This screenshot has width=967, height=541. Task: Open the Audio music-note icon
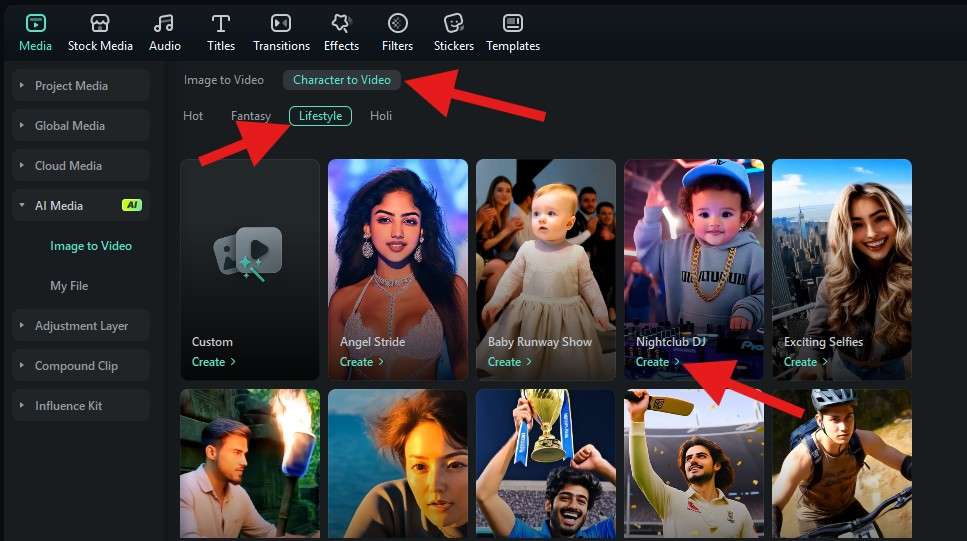tap(164, 23)
